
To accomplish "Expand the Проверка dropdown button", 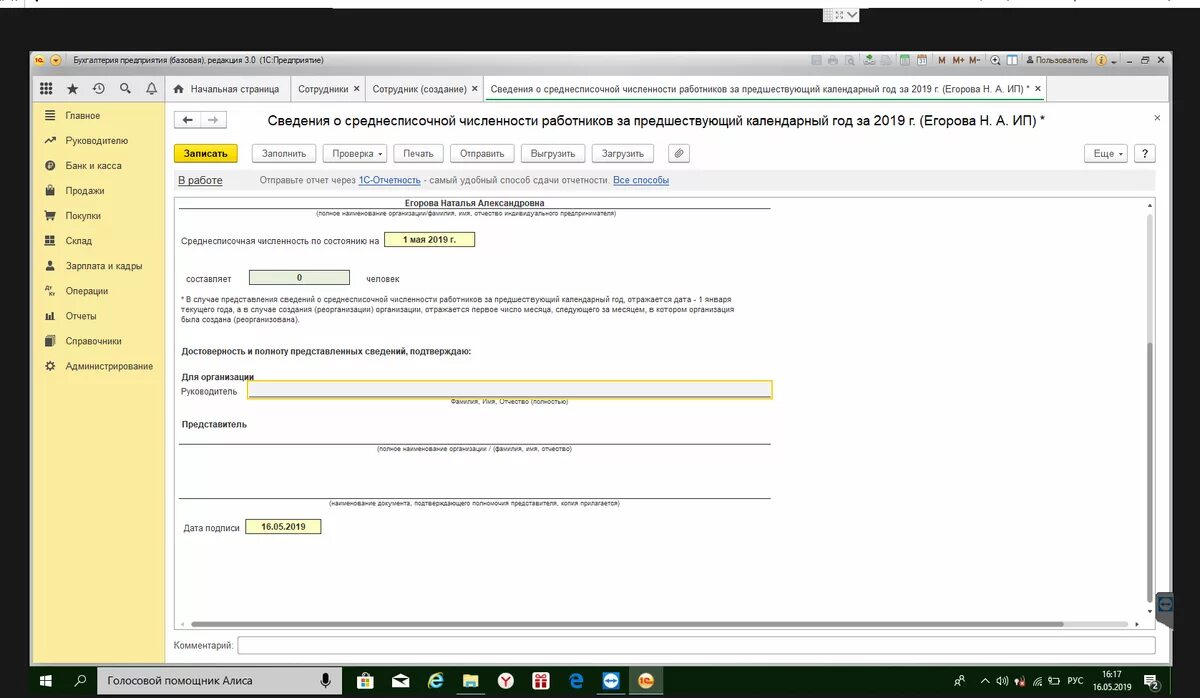I will pos(355,154).
